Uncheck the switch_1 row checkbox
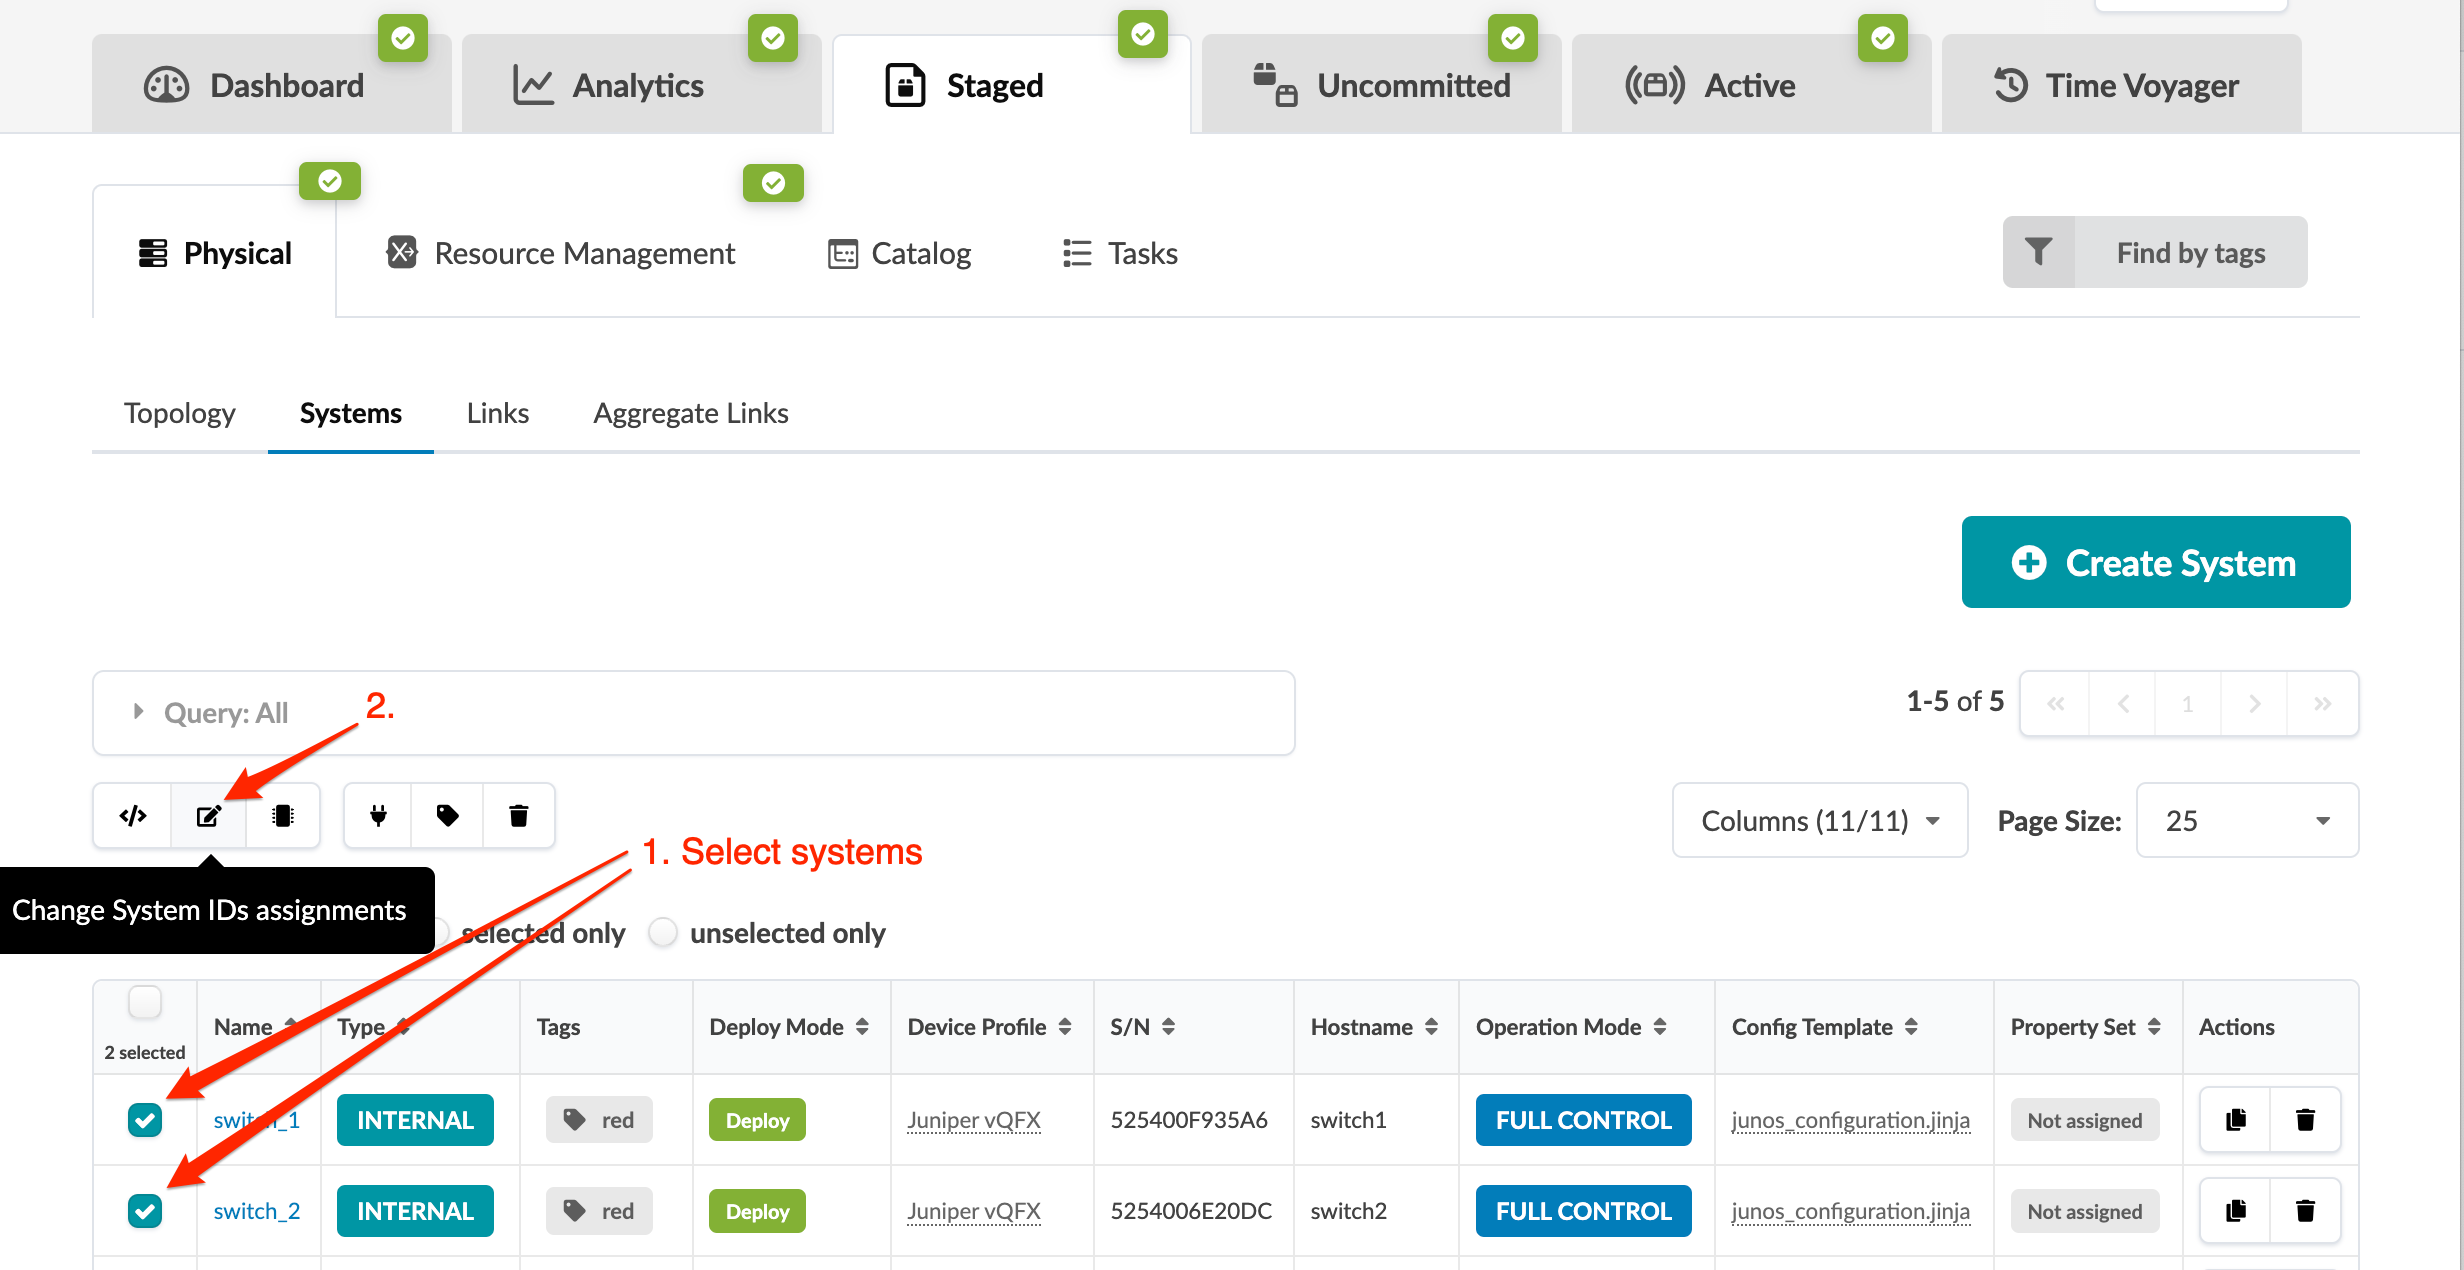 [x=145, y=1120]
